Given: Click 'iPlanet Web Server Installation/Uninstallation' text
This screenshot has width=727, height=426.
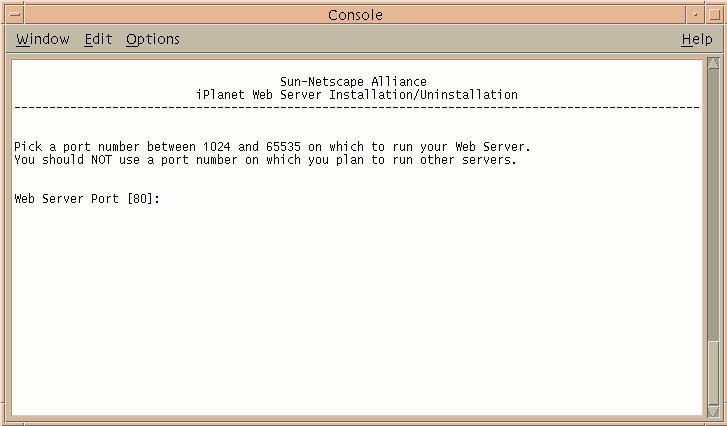Looking at the screenshot, I should [x=357, y=95].
